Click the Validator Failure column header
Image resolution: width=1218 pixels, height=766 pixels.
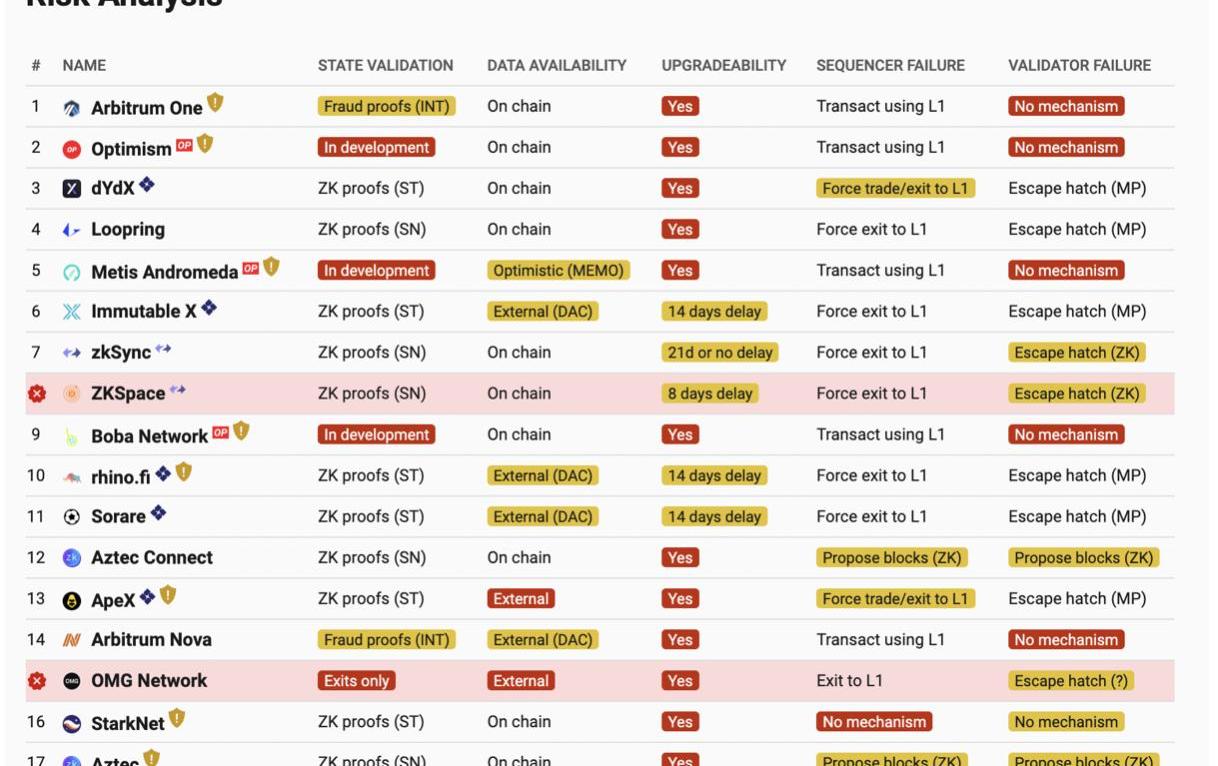coord(1079,65)
